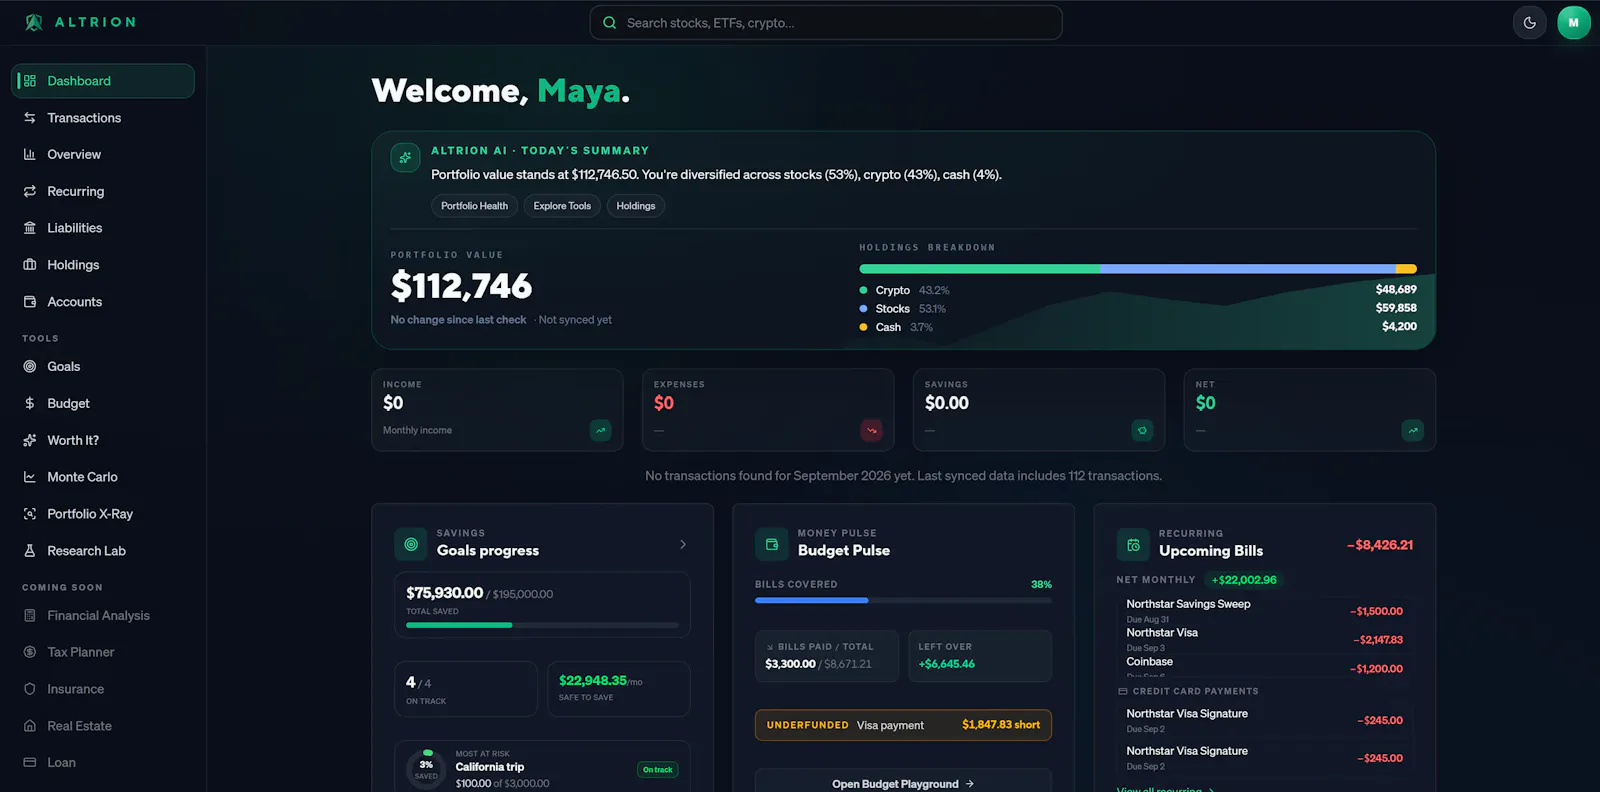Click the trend icon on the Income card

coord(601,430)
